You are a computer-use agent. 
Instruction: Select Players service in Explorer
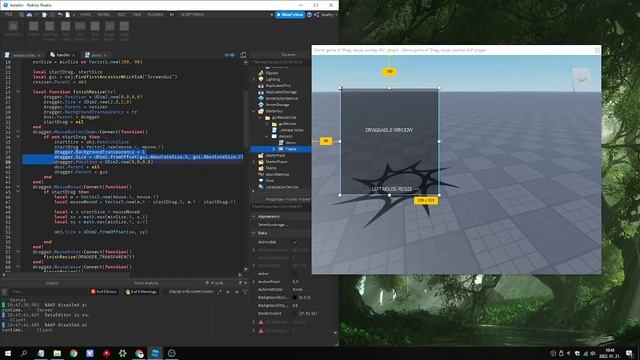(x=271, y=73)
